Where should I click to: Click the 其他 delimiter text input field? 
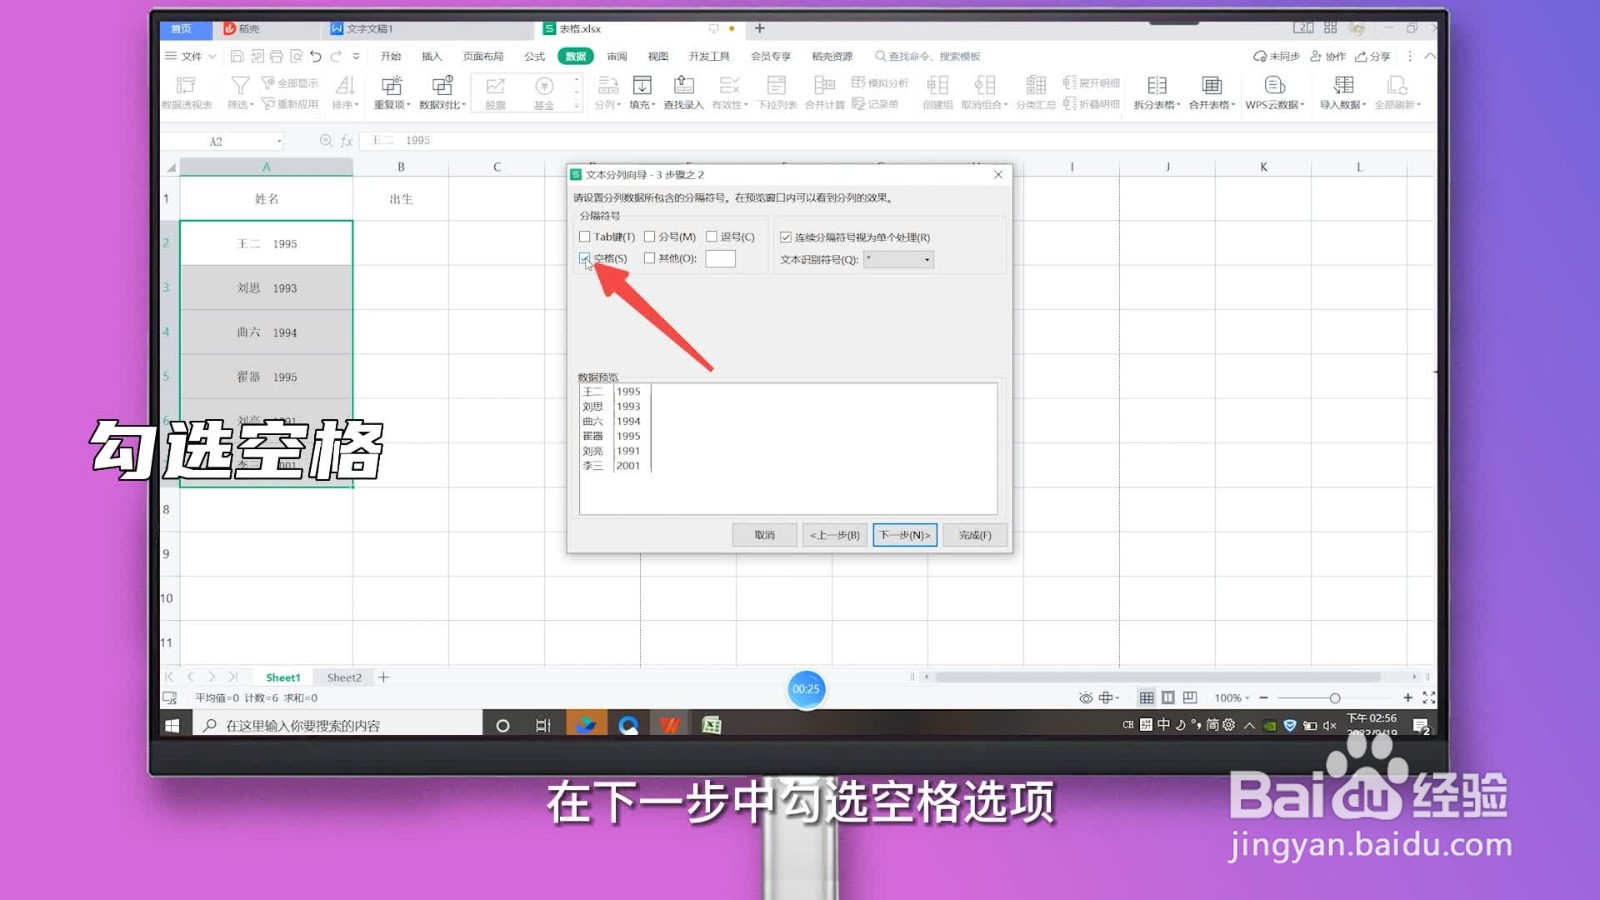point(720,258)
